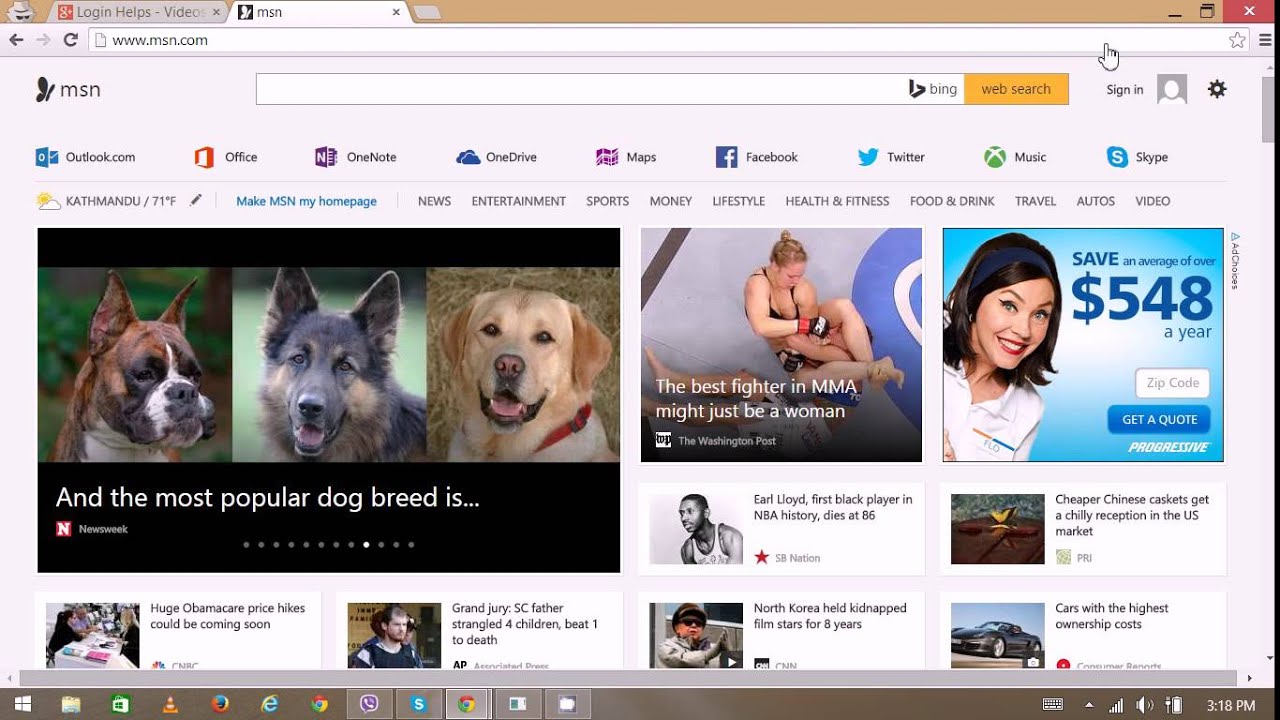
Task: Click the Bing search input box
Action: pos(580,89)
